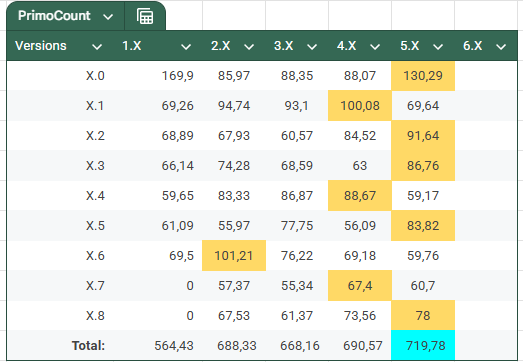The image size is (523, 362).
Task: Select the X.8 row label
Action: (95, 316)
